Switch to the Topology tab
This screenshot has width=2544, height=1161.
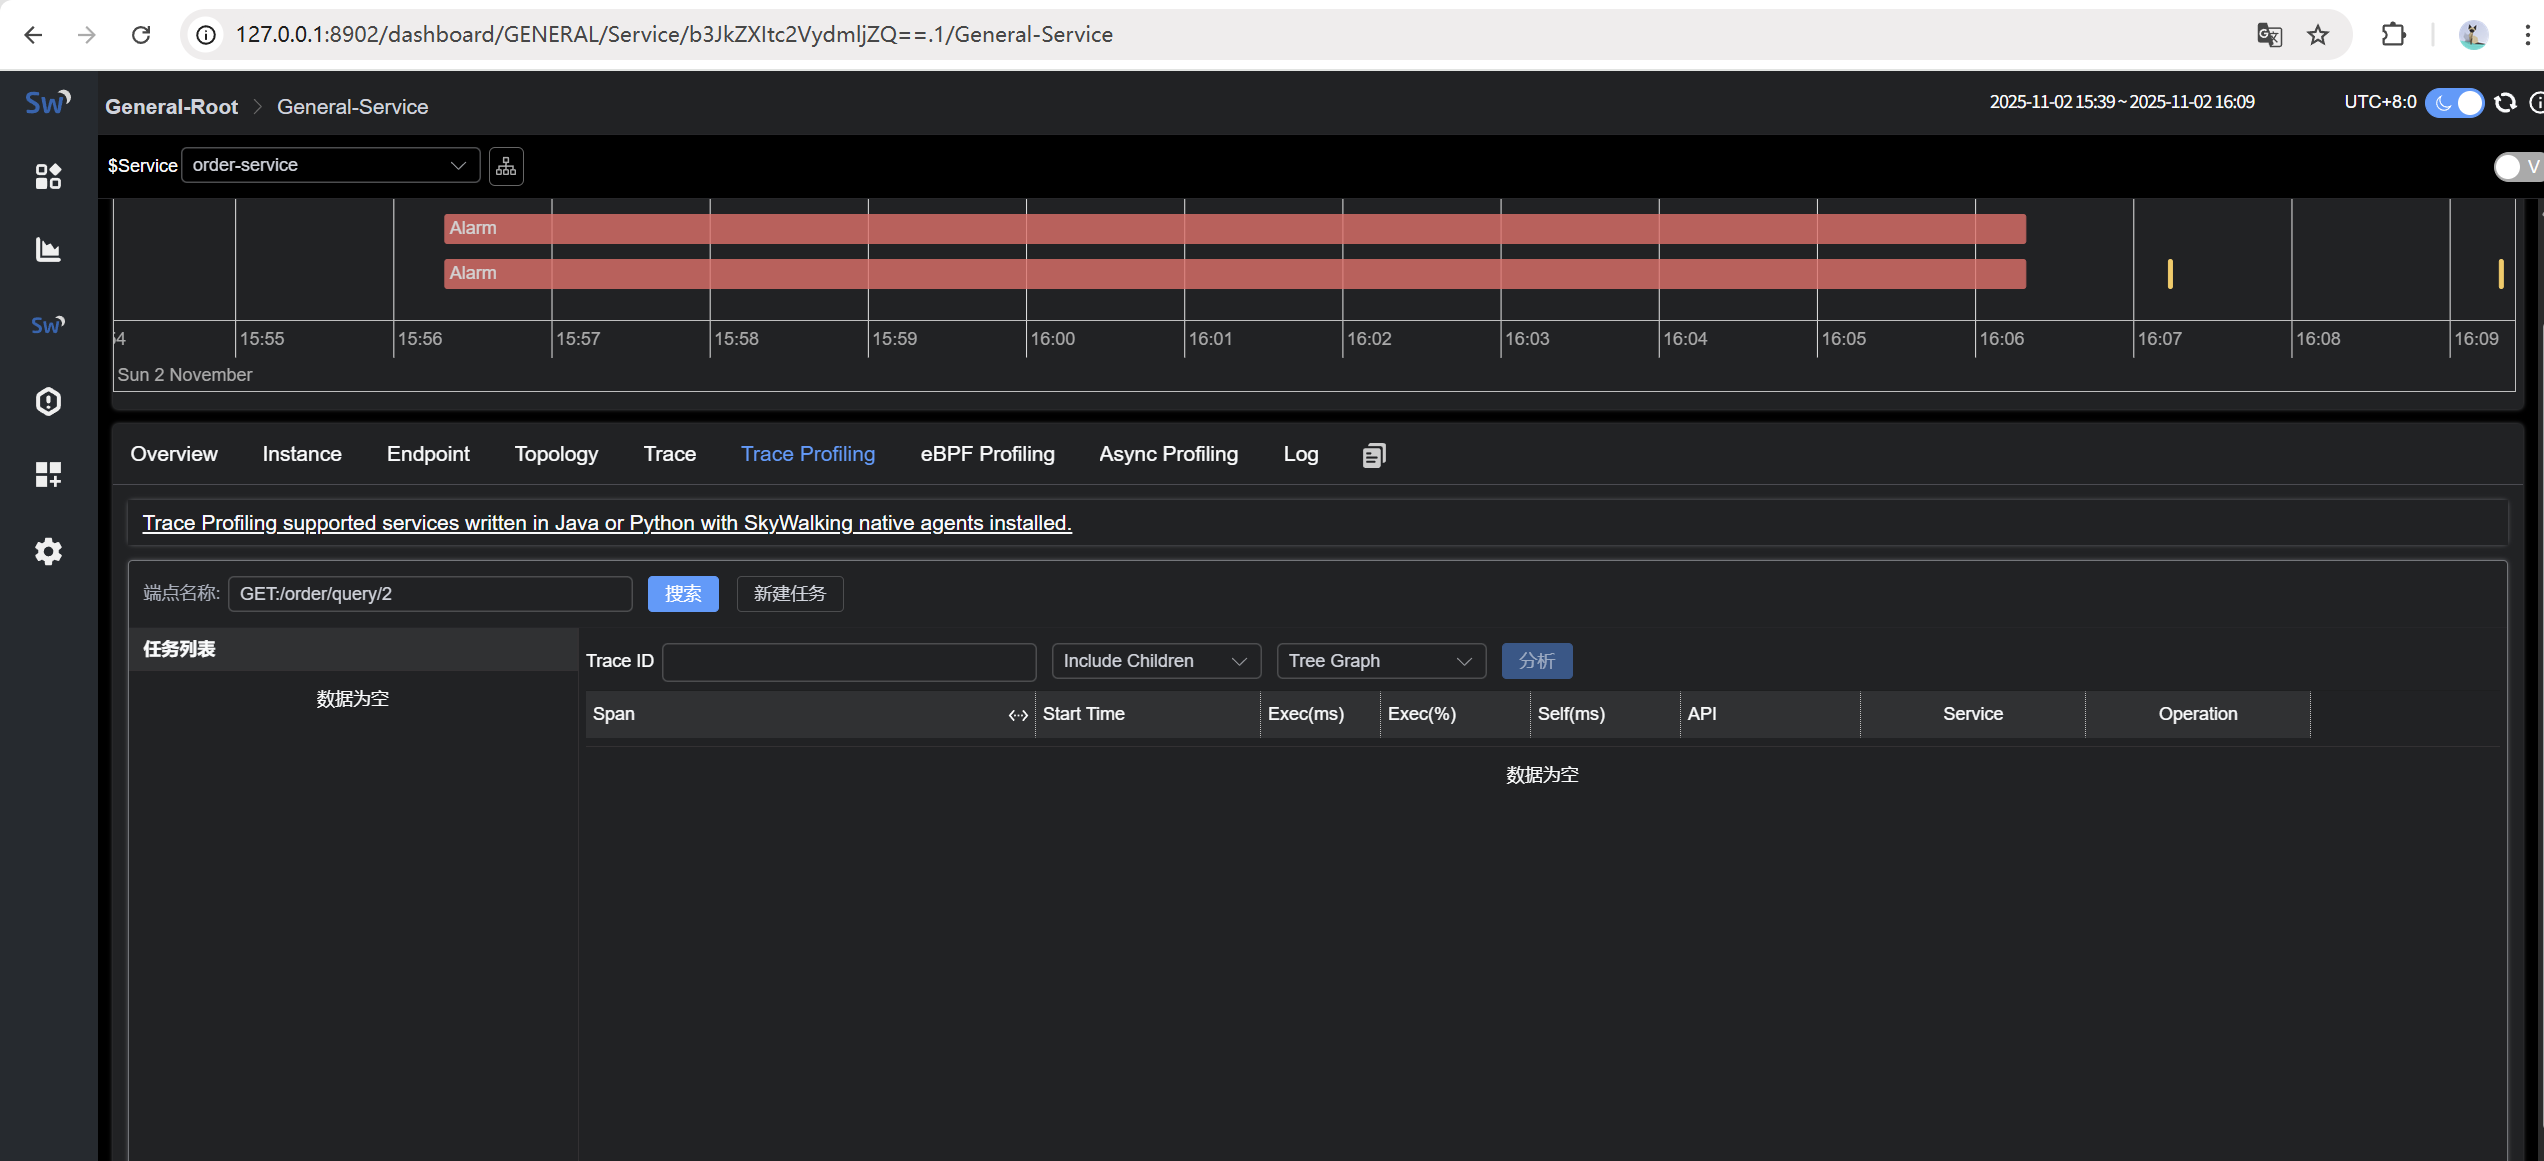coord(556,454)
